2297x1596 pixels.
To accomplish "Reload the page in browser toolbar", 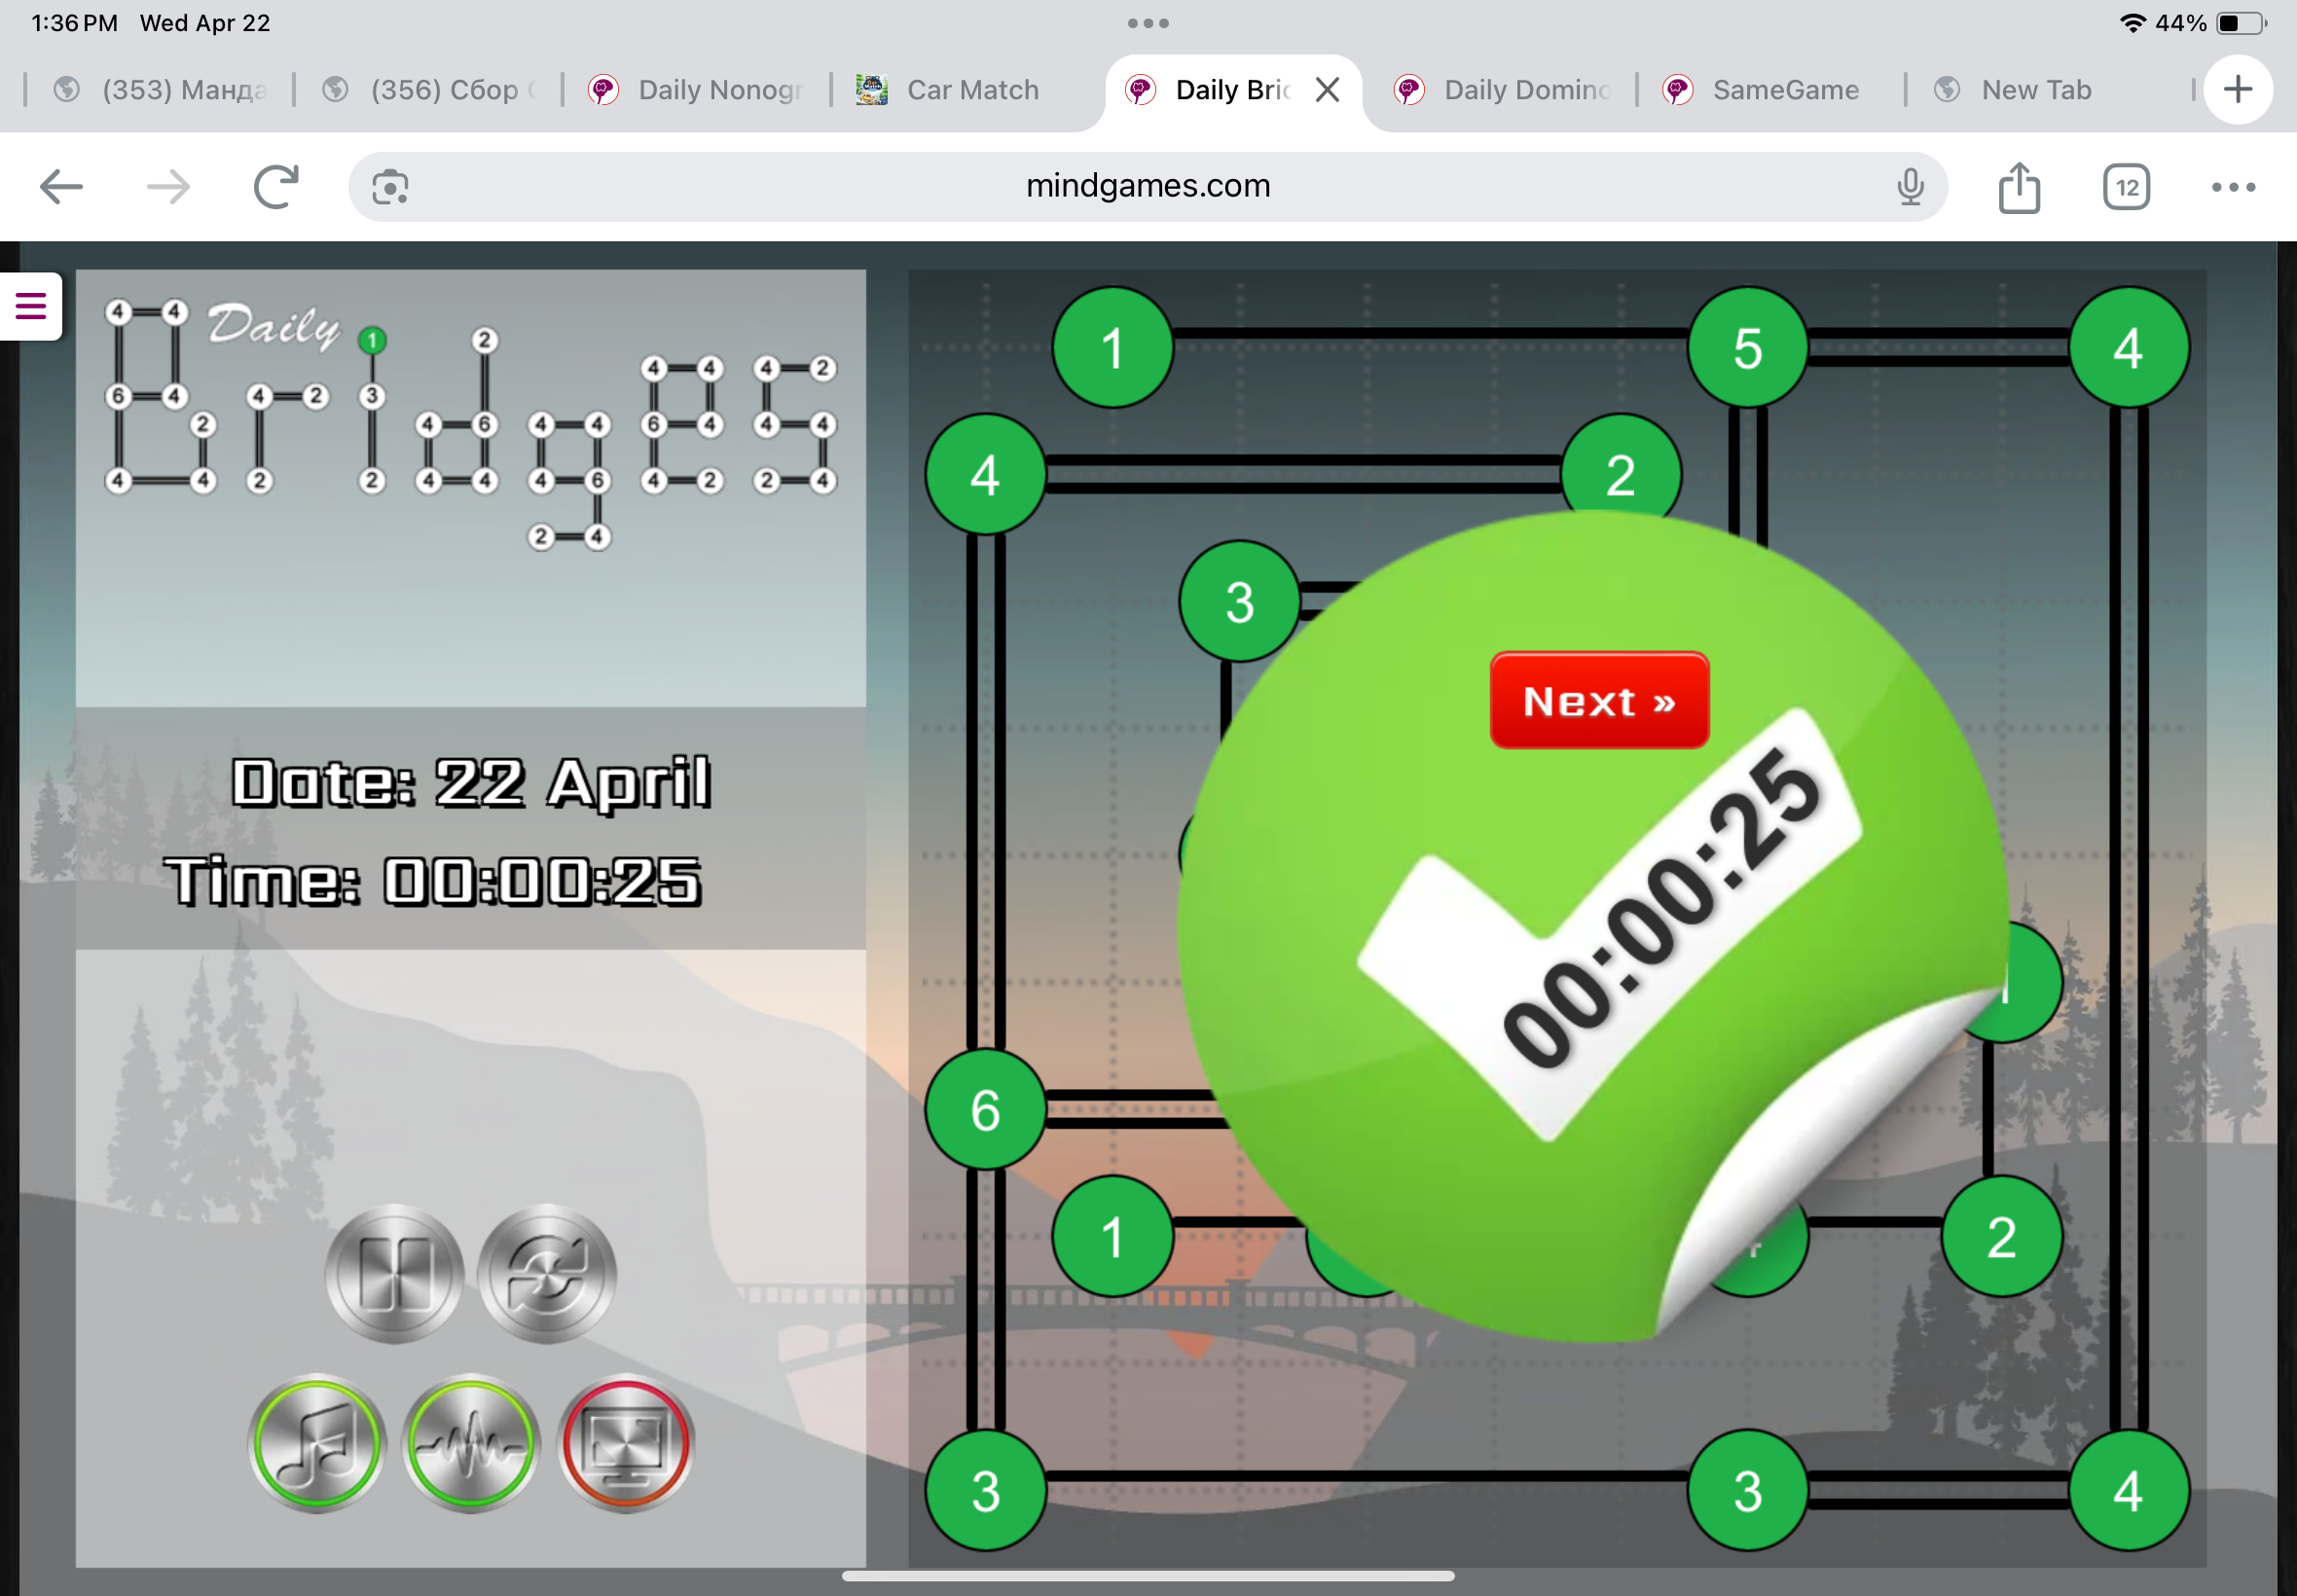I will (x=276, y=187).
